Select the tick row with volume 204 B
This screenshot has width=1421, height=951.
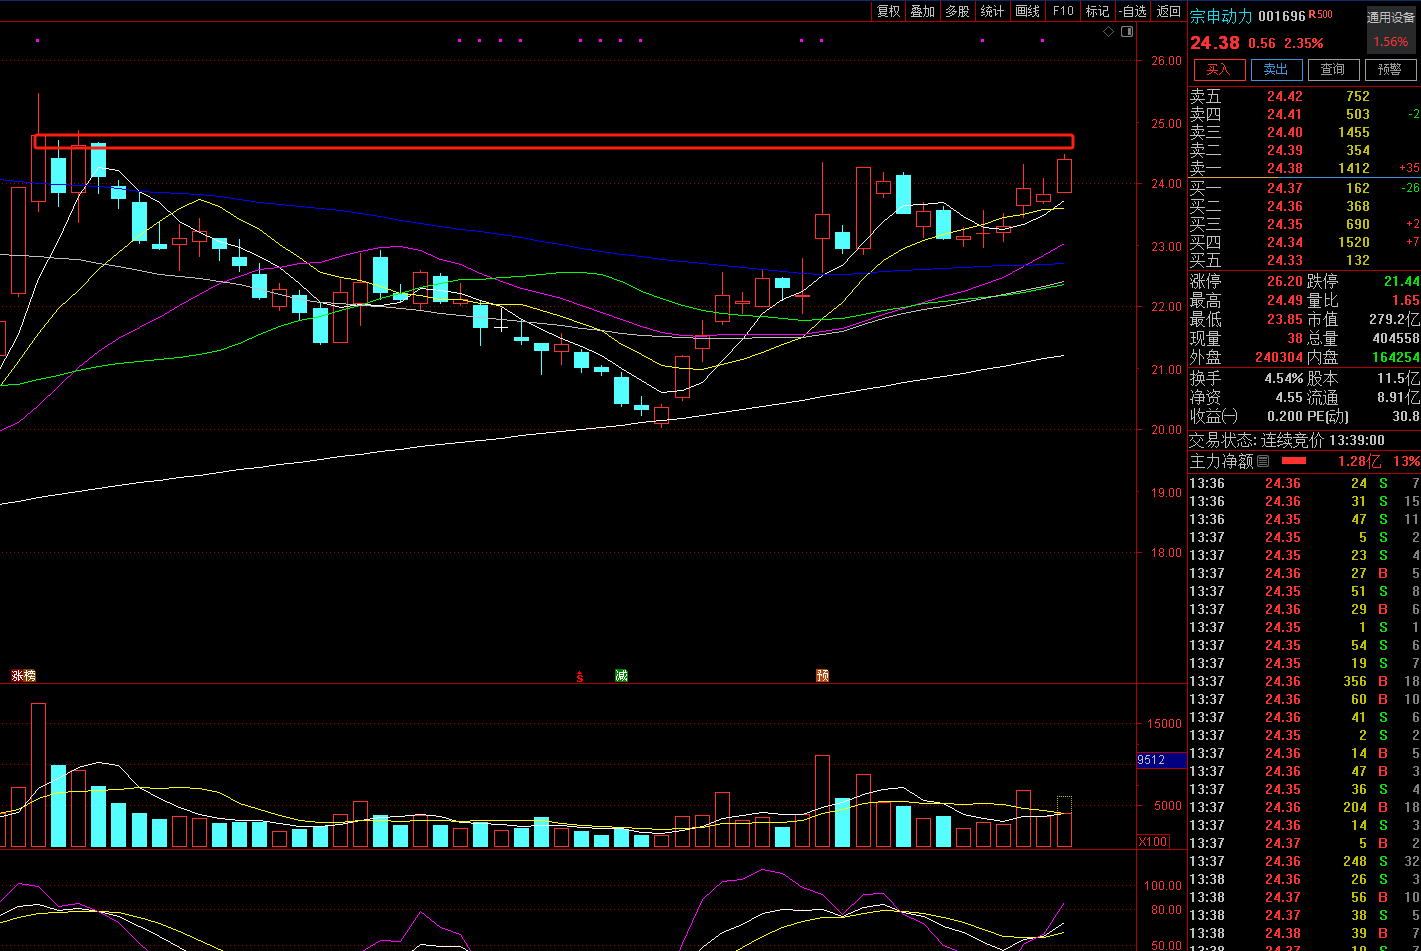pos(1304,807)
